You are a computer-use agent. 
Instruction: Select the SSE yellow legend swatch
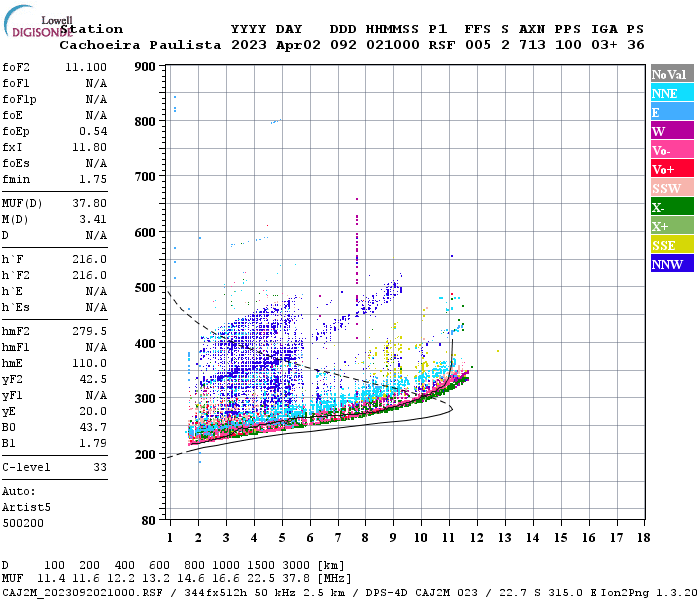(x=672, y=245)
